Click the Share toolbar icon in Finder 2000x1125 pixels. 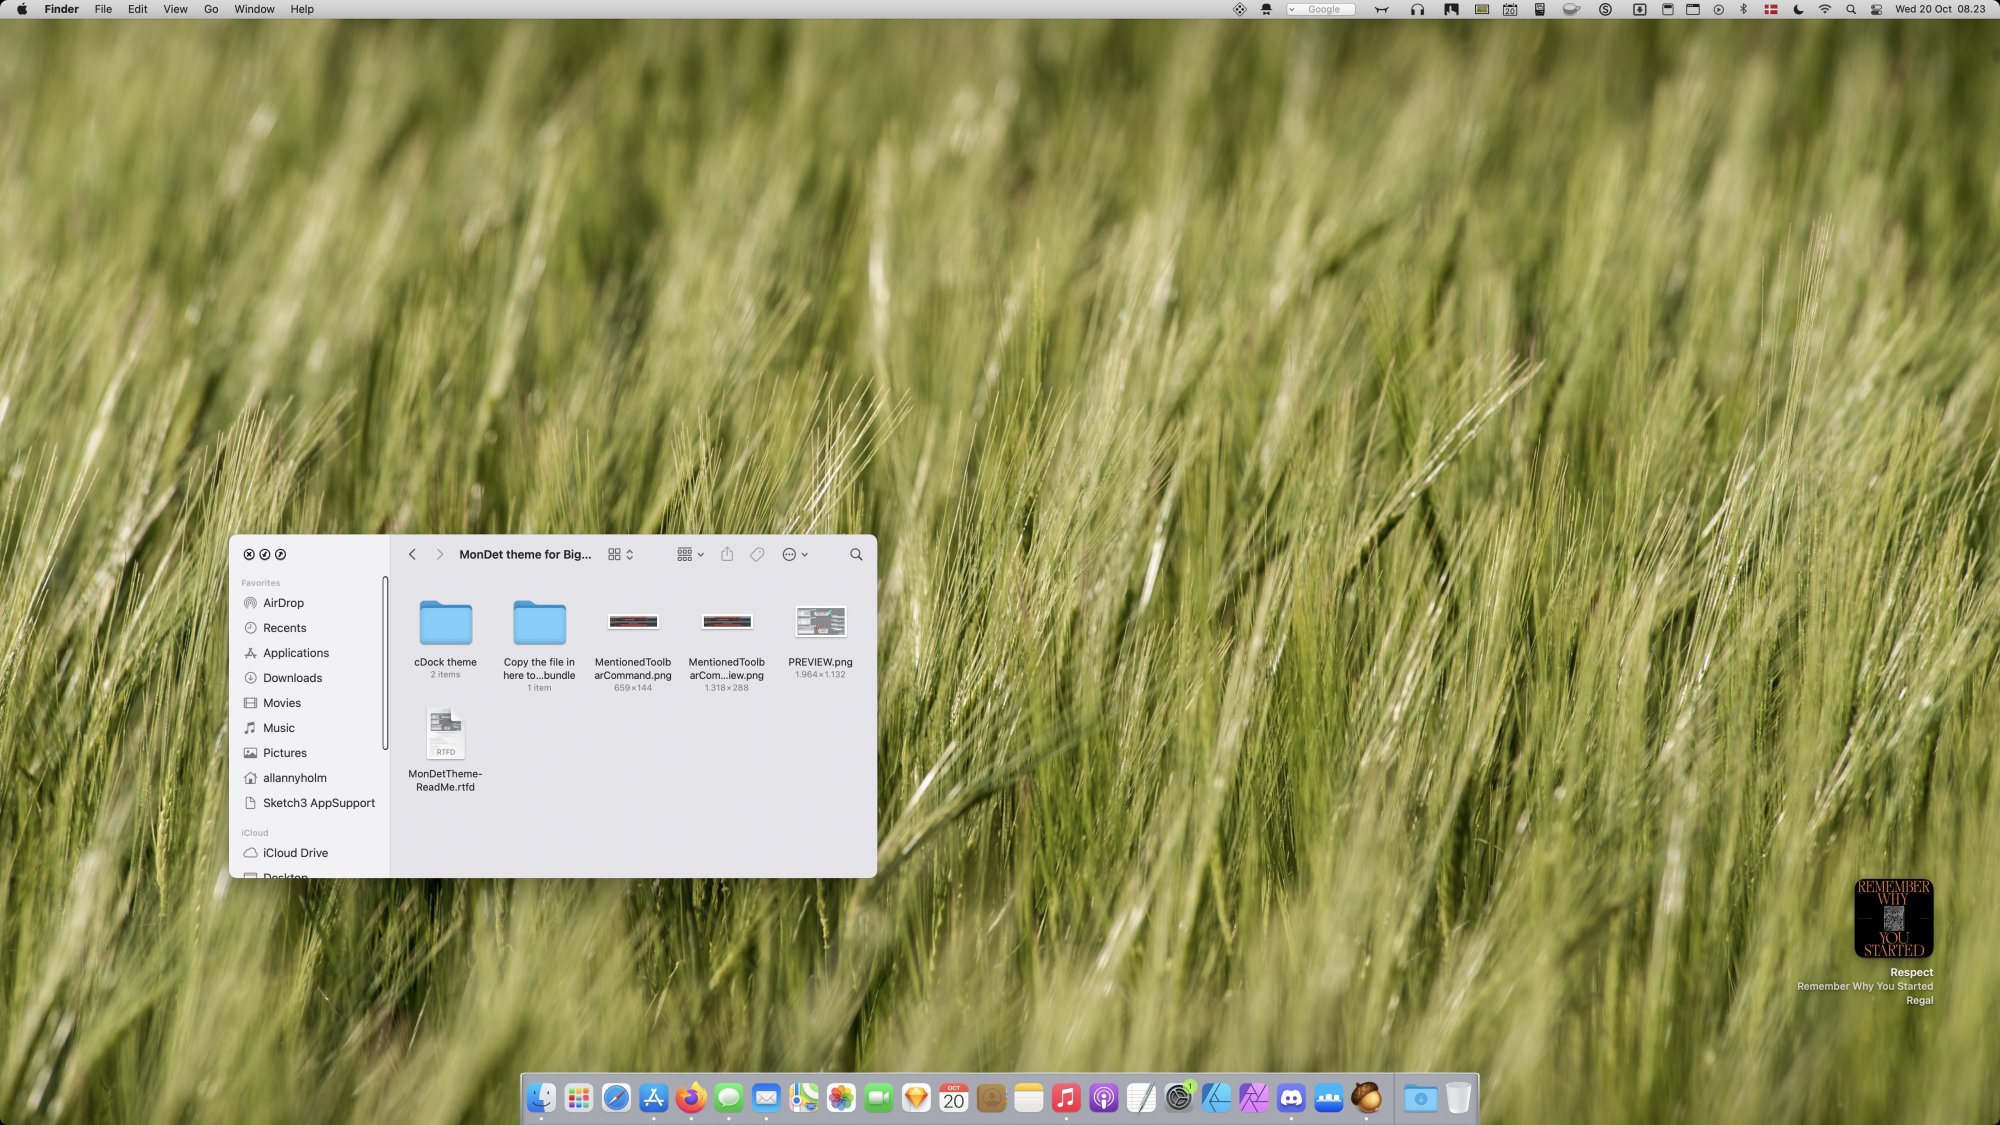pyautogui.click(x=727, y=554)
